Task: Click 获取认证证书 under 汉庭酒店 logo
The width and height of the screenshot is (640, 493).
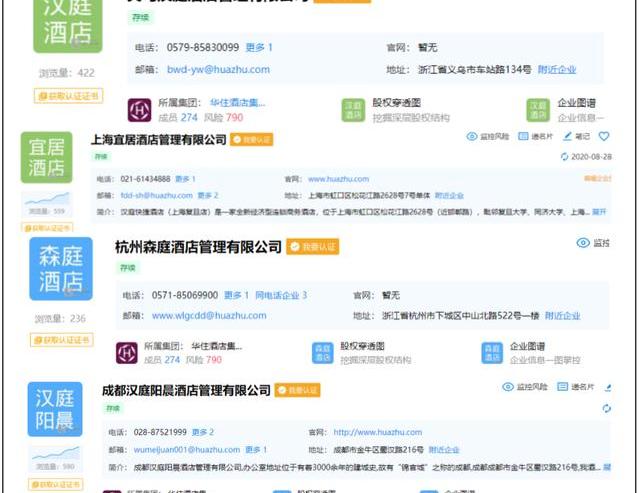Action: point(67,96)
